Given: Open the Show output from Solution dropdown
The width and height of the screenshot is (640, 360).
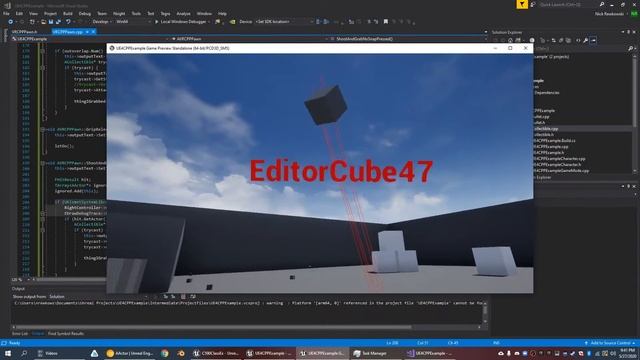Looking at the screenshot, I should coord(98,297).
